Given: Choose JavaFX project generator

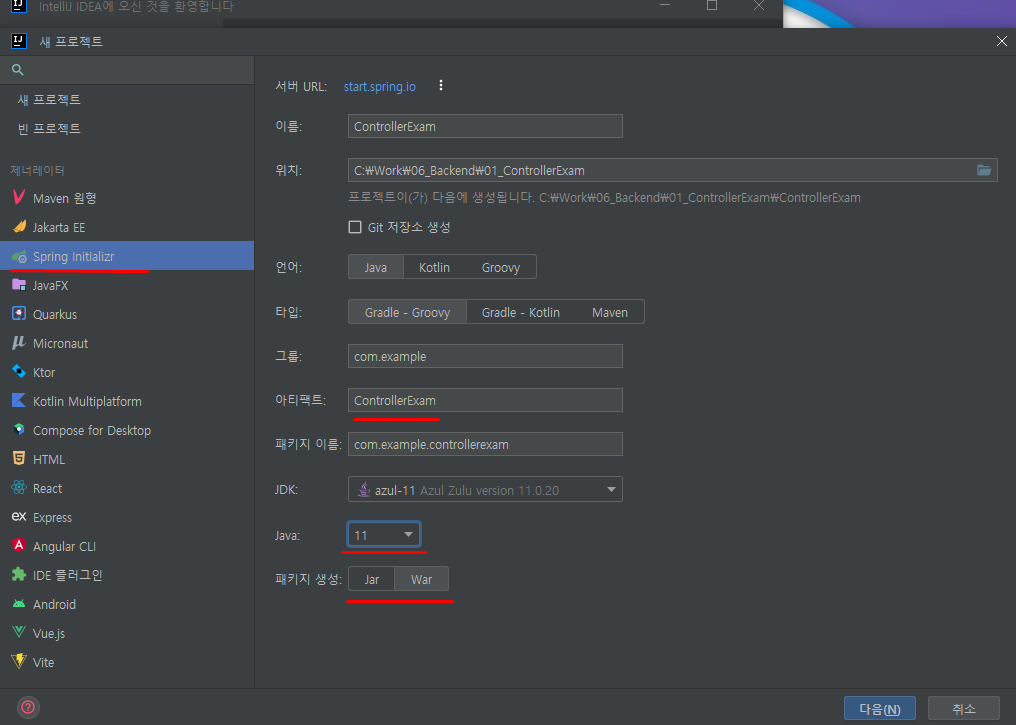Looking at the screenshot, I should pos(127,285).
